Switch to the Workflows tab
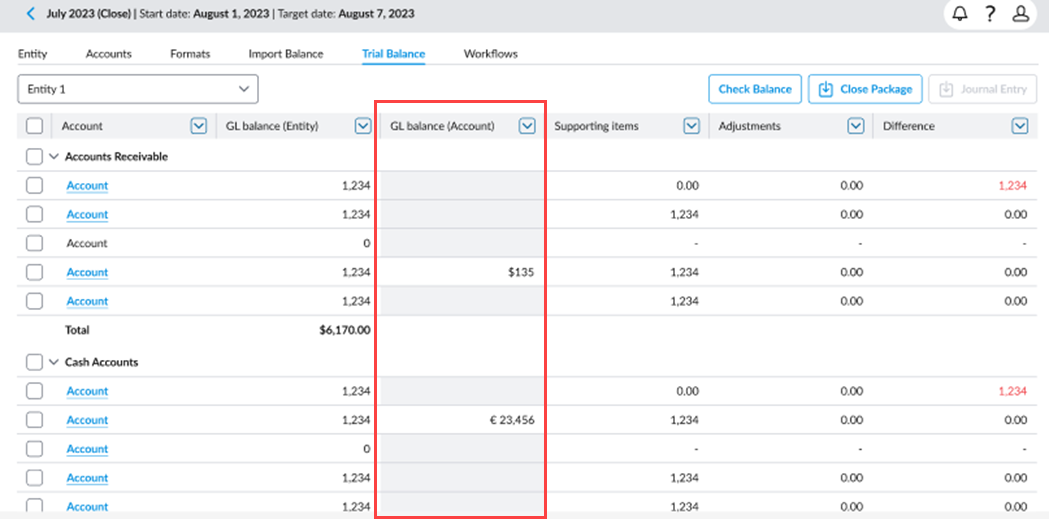Screen dimensions: 1049x519 click(x=490, y=54)
